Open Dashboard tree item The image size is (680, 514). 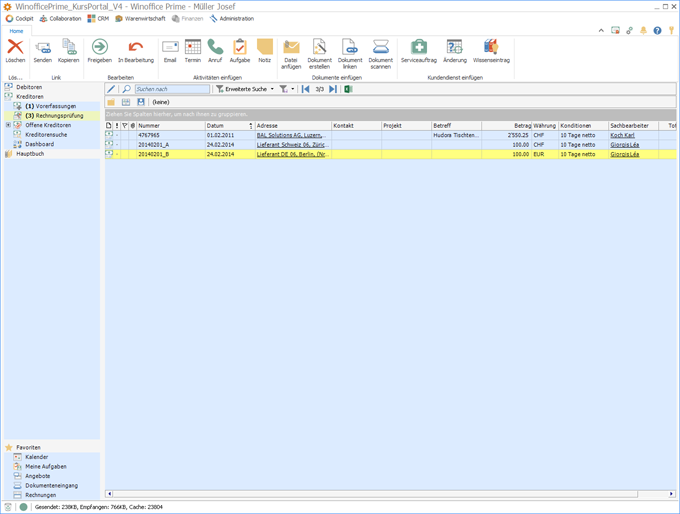pos(39,144)
